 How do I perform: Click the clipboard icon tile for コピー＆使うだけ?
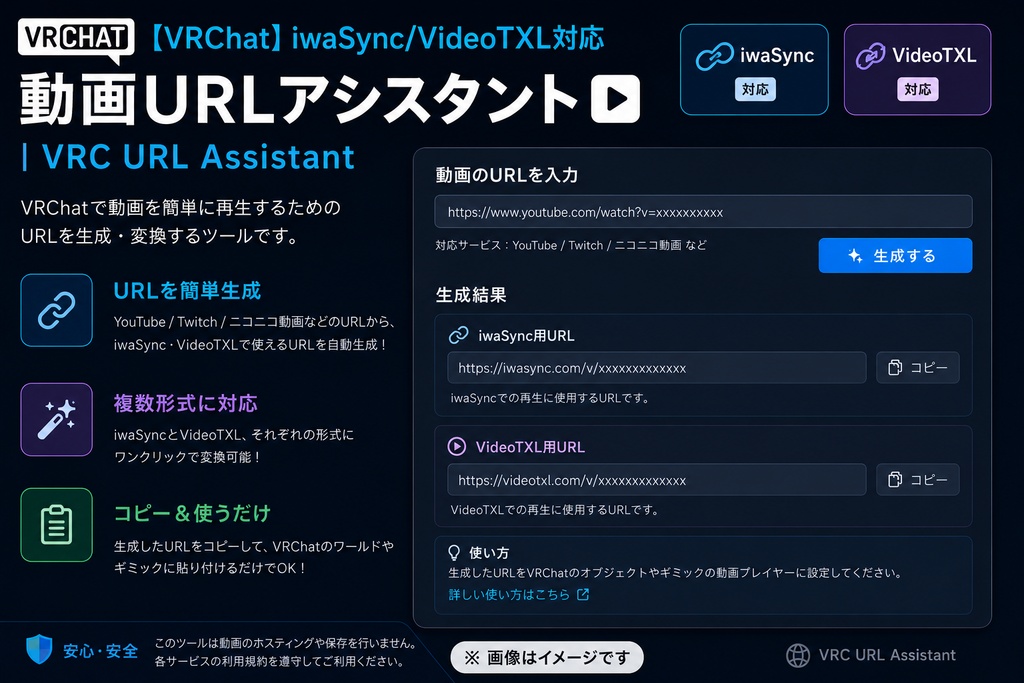pos(57,525)
